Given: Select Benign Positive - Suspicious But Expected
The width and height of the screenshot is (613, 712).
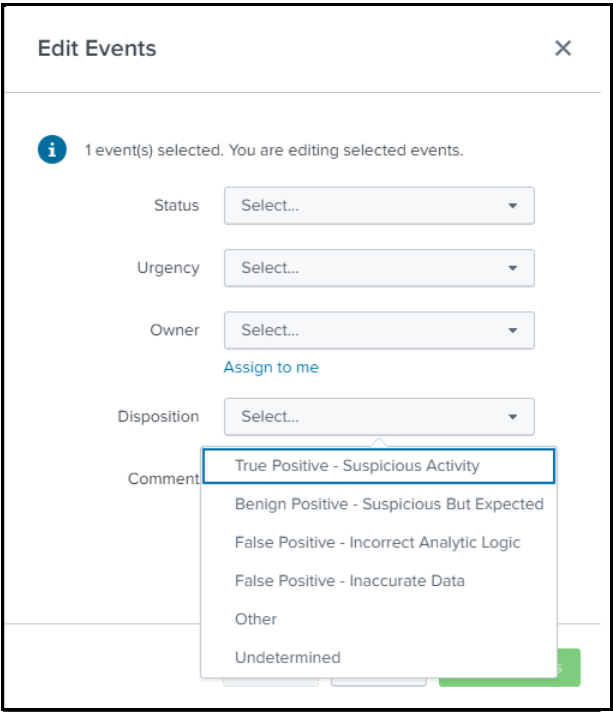Looking at the screenshot, I should (379, 504).
